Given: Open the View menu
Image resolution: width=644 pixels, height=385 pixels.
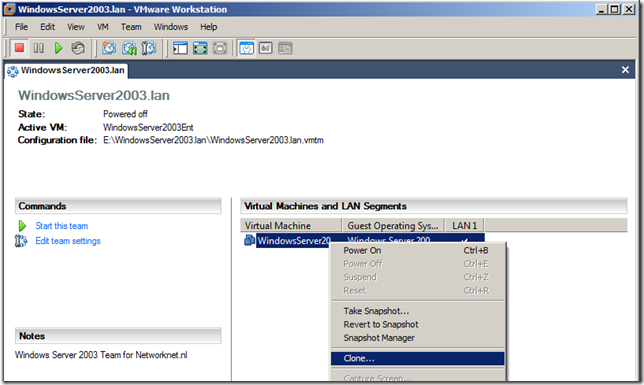Looking at the screenshot, I should pyautogui.click(x=76, y=27).
